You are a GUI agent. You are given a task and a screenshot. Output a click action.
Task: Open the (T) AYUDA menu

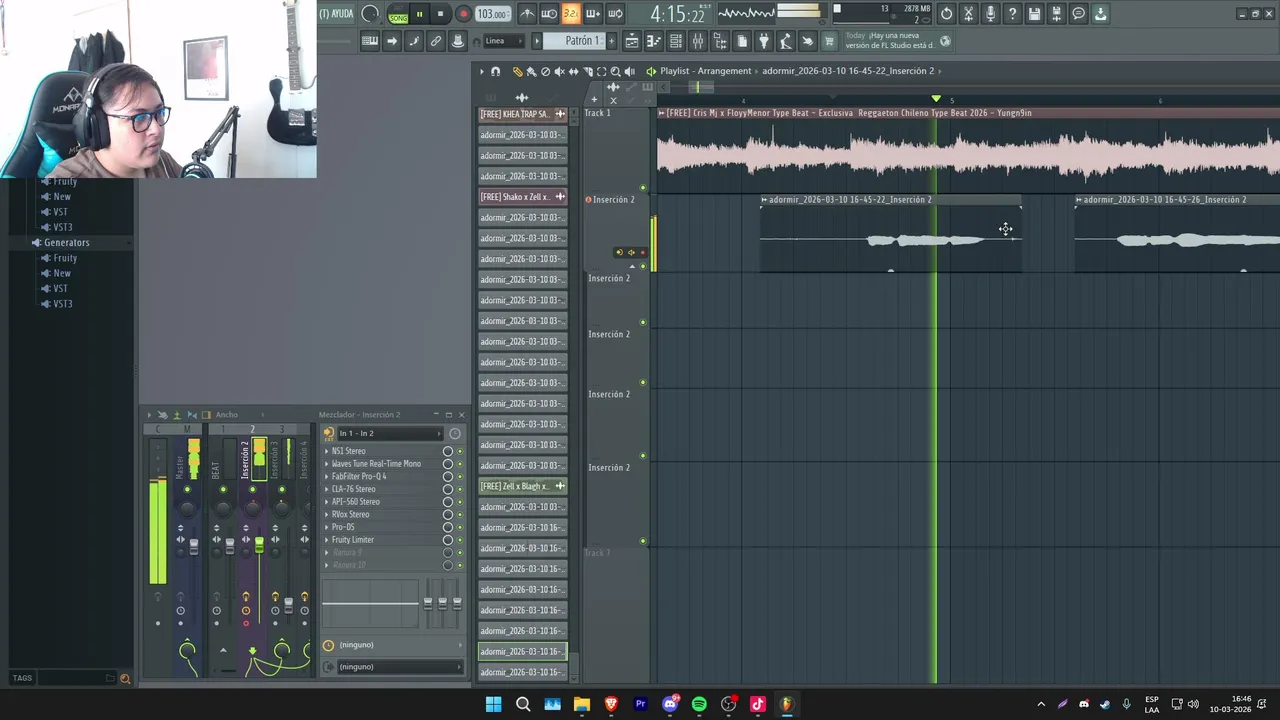click(336, 14)
